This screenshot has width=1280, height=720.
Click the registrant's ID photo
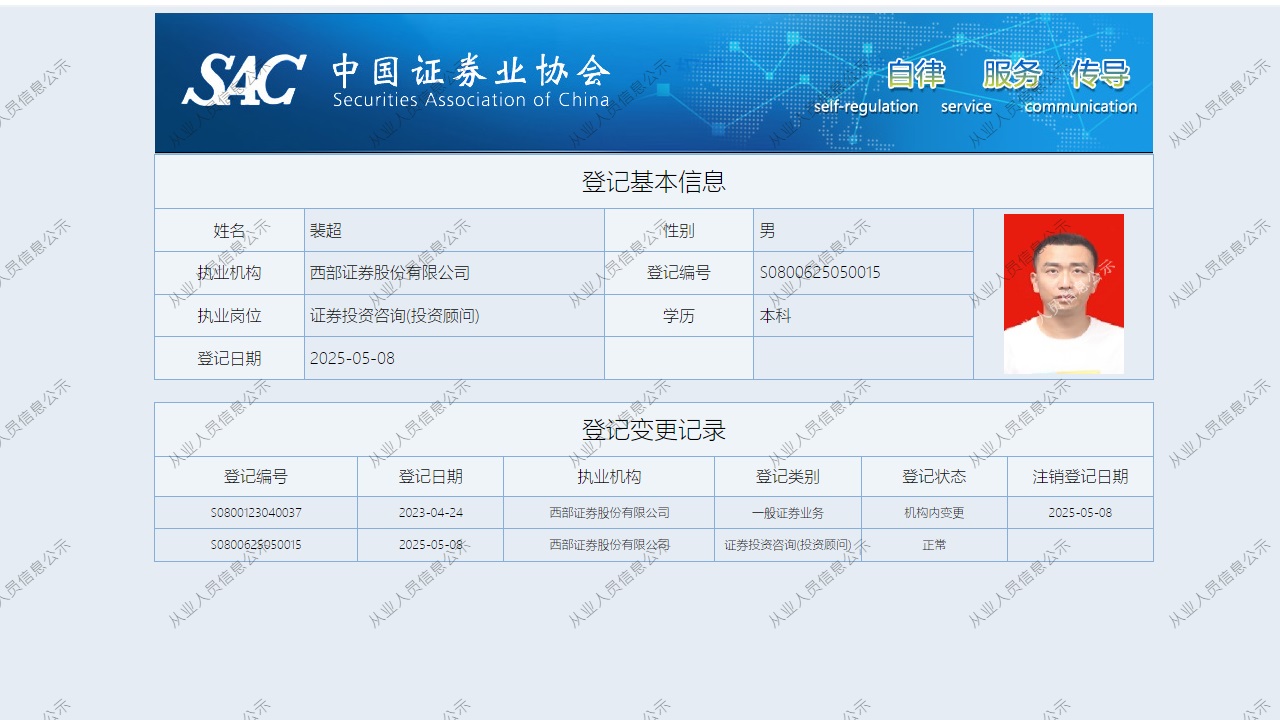(x=1063, y=293)
